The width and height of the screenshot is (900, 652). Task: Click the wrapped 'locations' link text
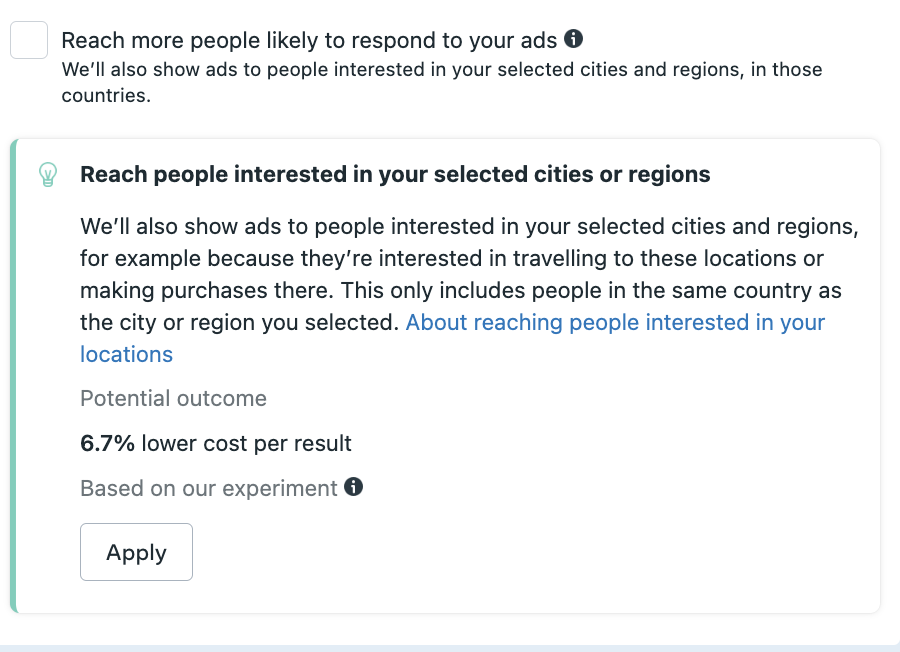(x=126, y=355)
